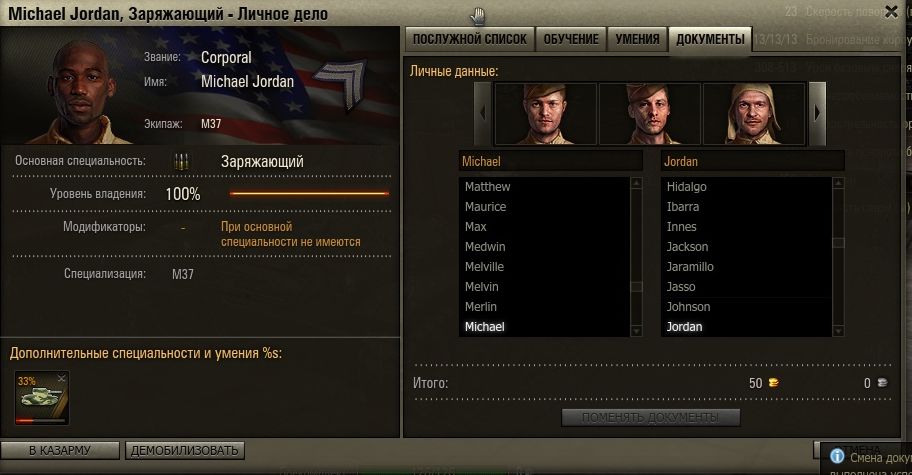Select the 33% camouflage skill icon
The width and height of the screenshot is (912, 475).
(x=42, y=398)
